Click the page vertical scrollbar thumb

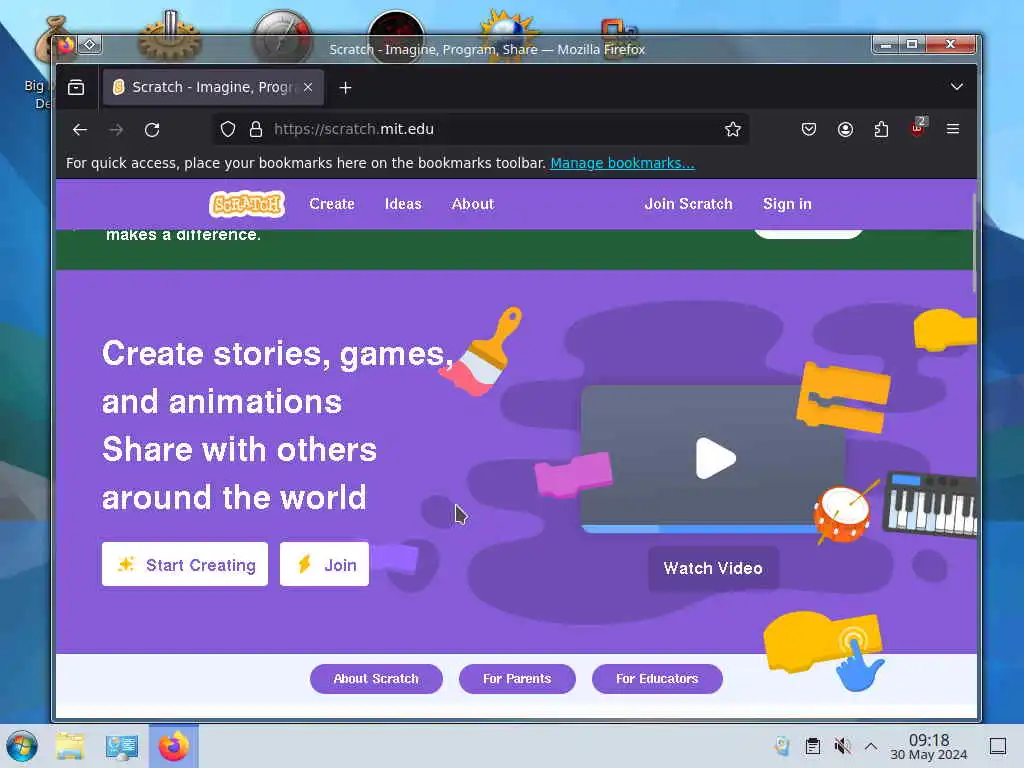pos(974,243)
